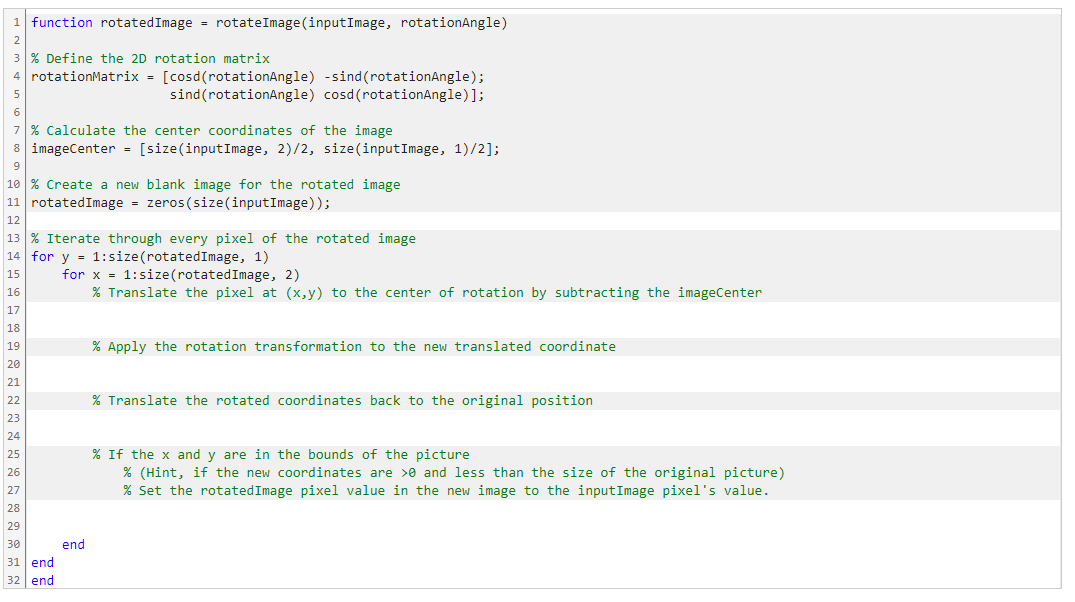Click the sind function call on line 5
Viewport: 1075px width, 602px height.
[186, 94]
